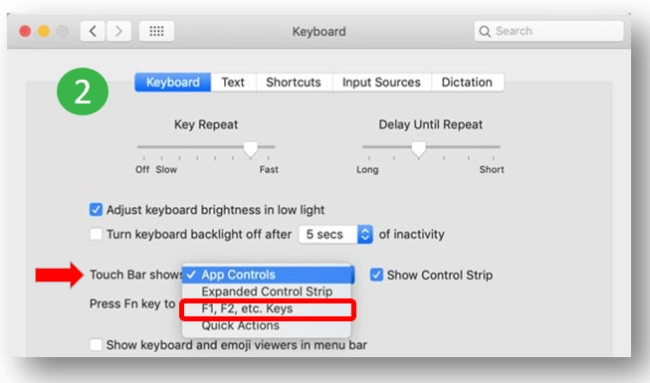Click the green number 2 step badge
The height and width of the screenshot is (383, 650).
(82, 91)
